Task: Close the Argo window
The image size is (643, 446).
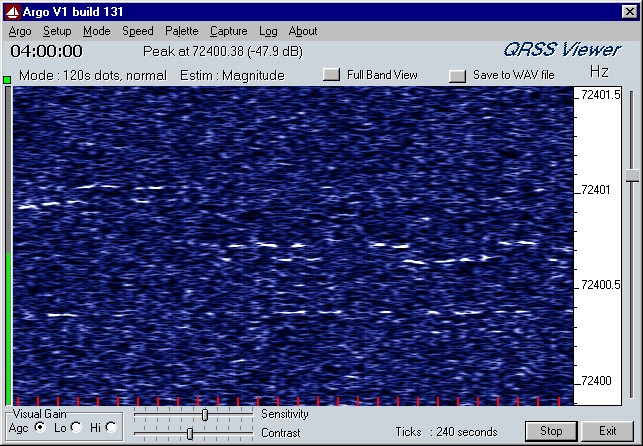Action: 629,12
